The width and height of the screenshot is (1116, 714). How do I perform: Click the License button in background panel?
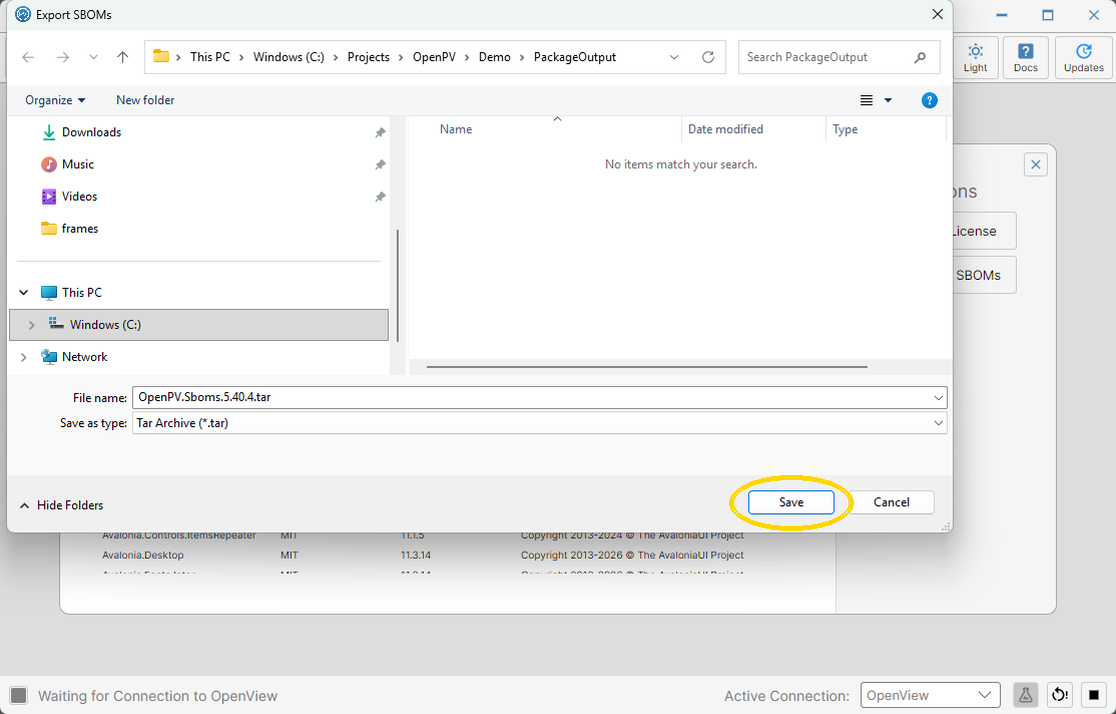point(984,231)
